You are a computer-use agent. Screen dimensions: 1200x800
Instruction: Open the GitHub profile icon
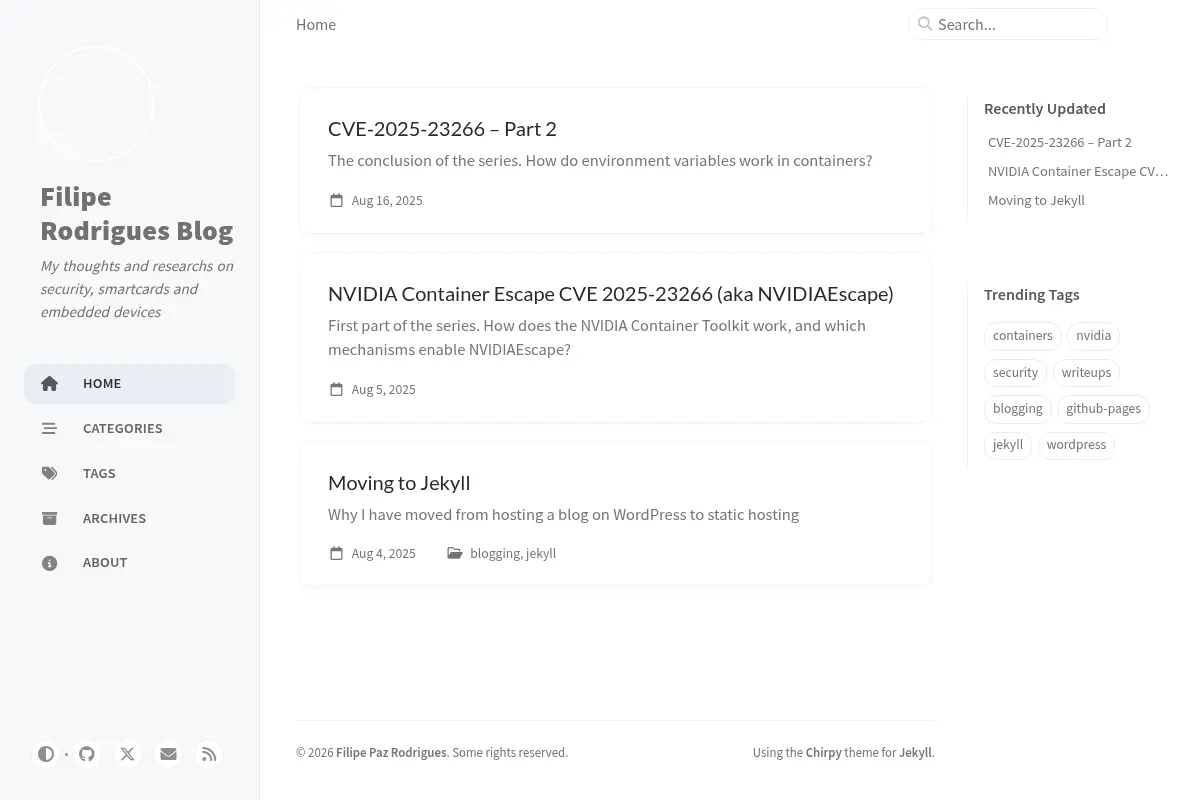click(x=87, y=754)
